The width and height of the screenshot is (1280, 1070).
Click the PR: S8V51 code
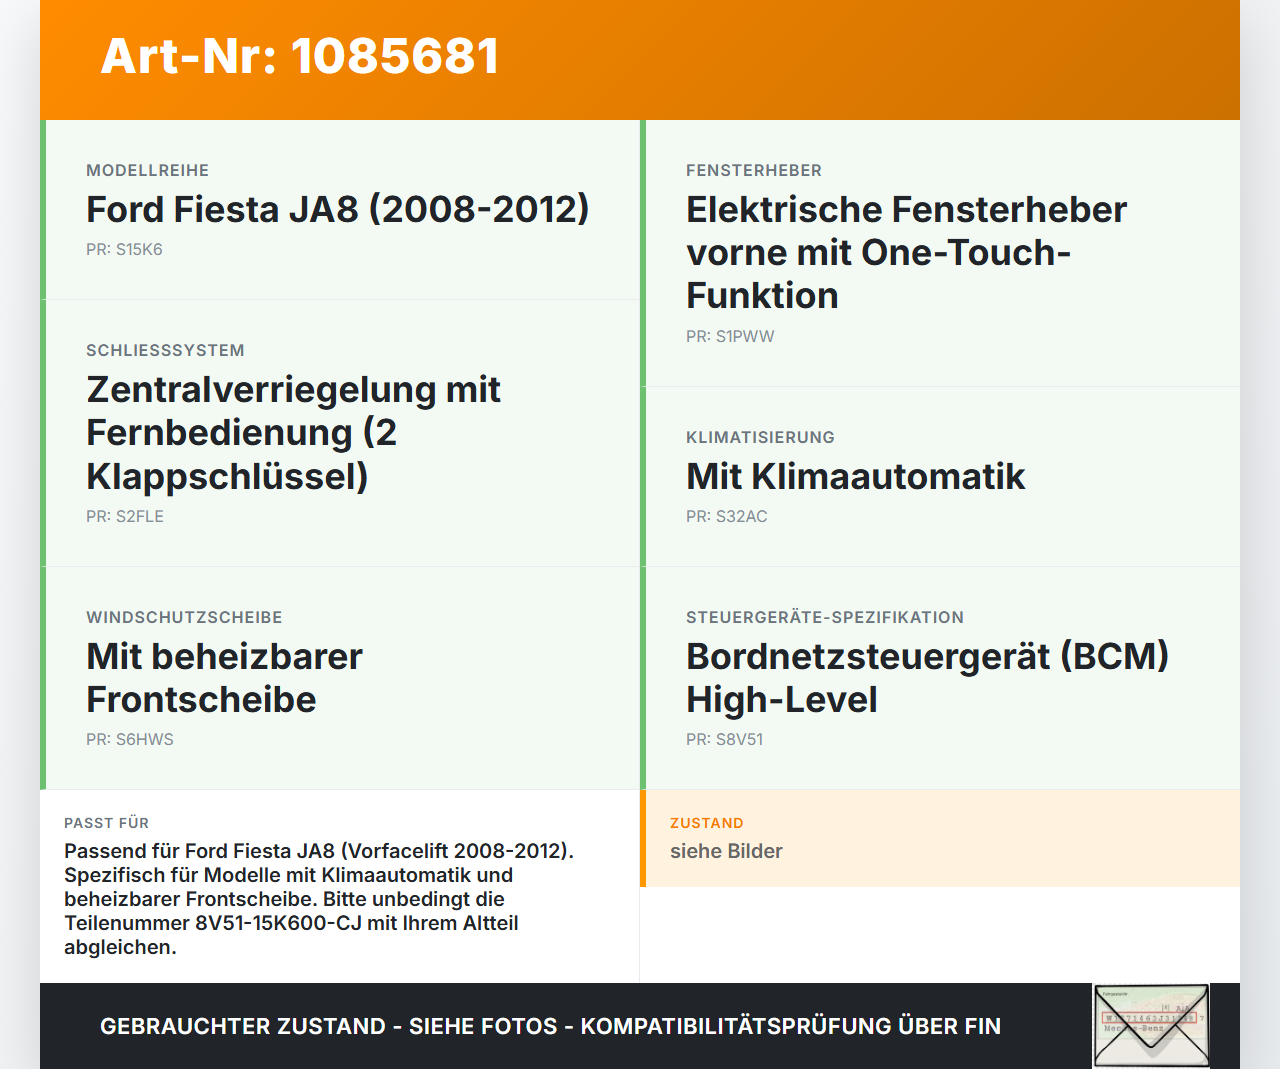724,740
